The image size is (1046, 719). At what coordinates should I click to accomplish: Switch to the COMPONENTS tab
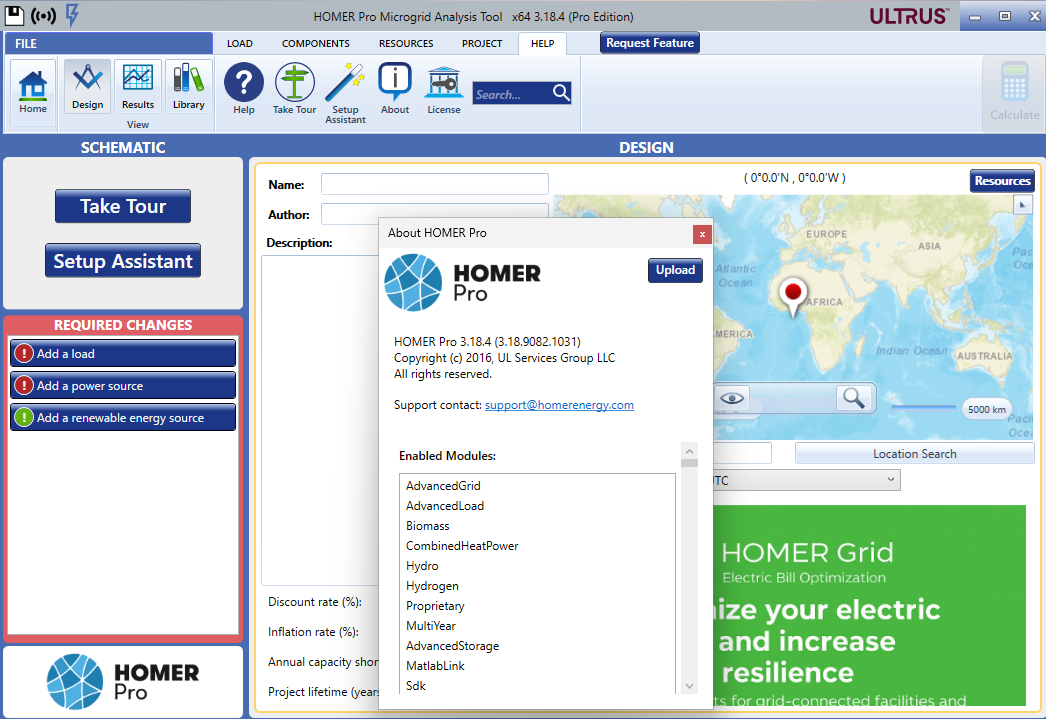pos(316,43)
